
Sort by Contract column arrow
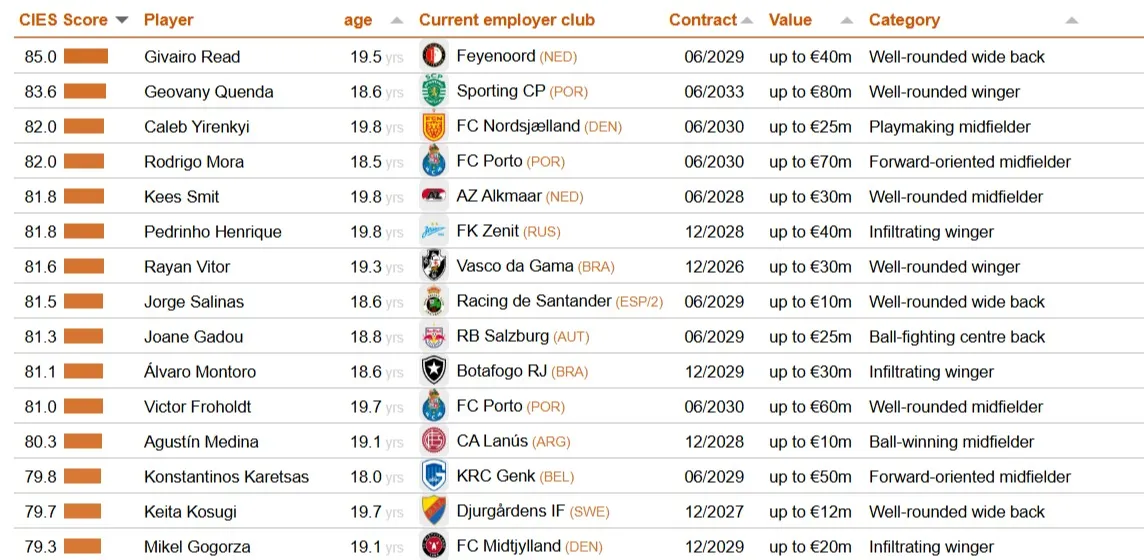pyautogui.click(x=746, y=20)
